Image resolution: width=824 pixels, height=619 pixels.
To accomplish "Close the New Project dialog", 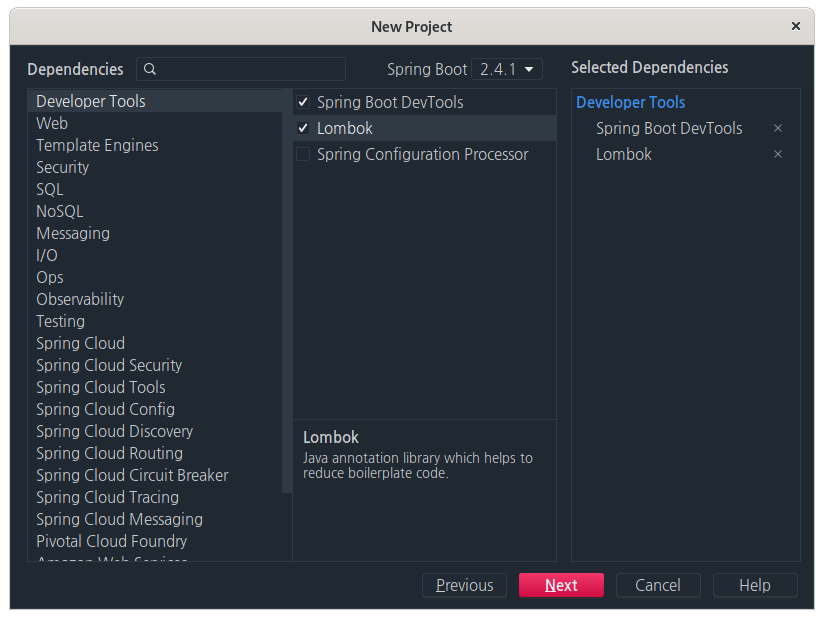I will (796, 26).
